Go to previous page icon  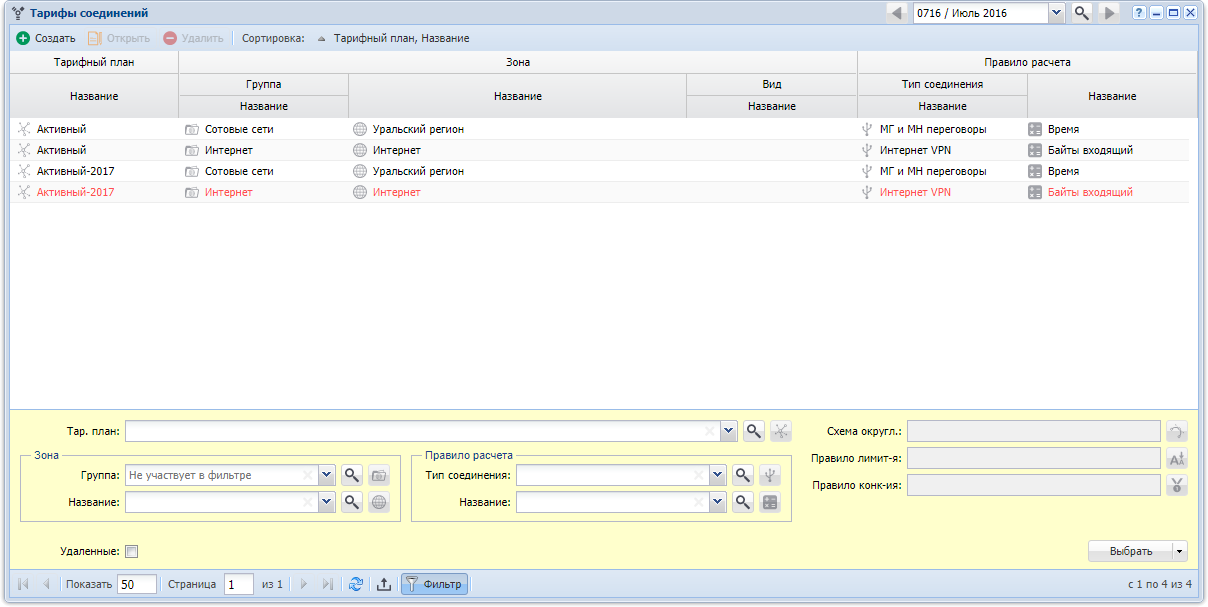click(x=46, y=584)
